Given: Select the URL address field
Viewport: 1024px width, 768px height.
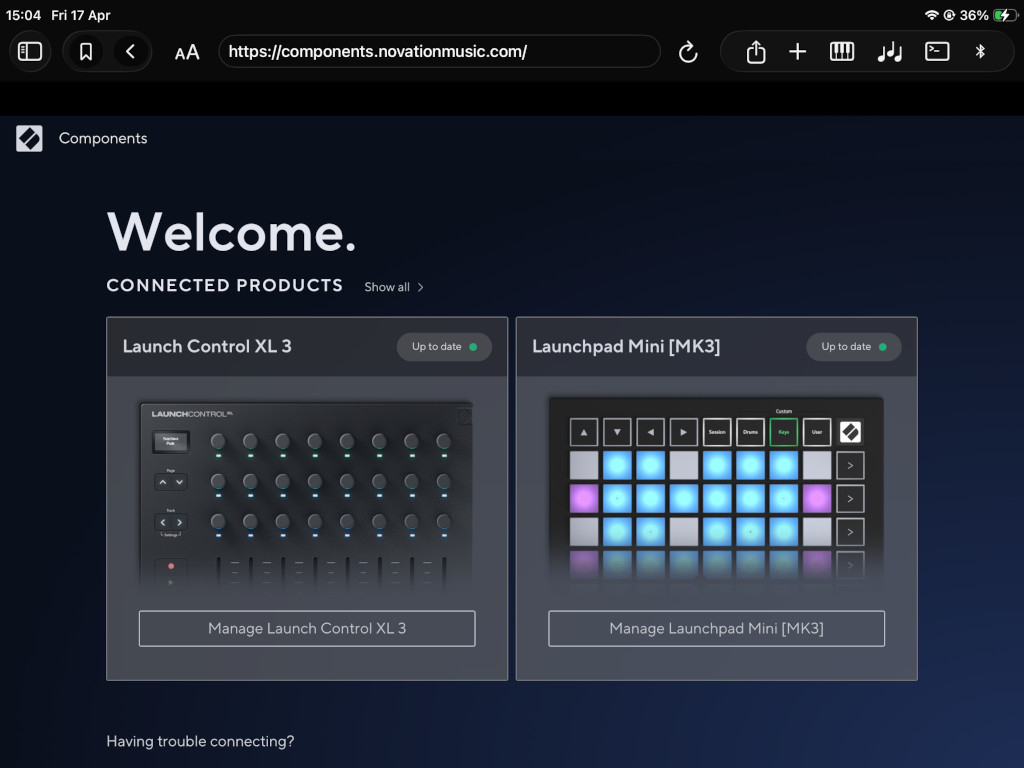Looking at the screenshot, I should [x=440, y=52].
